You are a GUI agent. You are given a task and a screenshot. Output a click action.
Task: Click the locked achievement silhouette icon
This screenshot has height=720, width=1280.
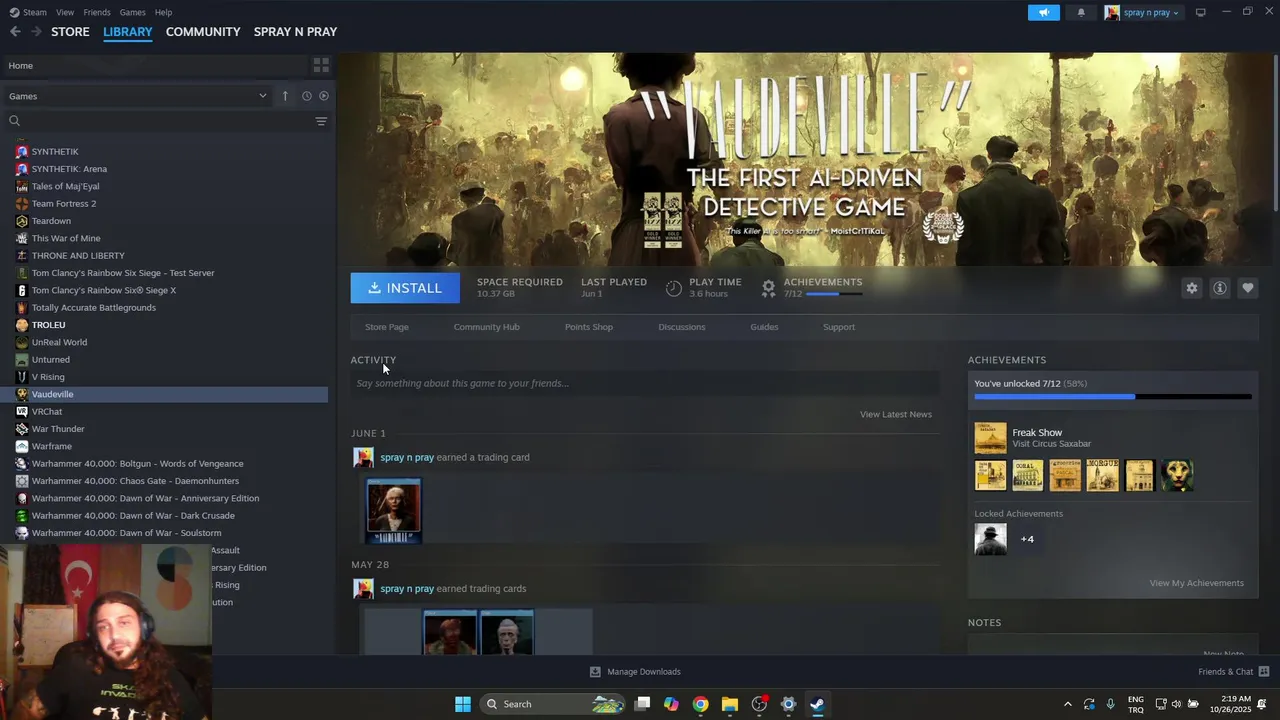coord(991,539)
